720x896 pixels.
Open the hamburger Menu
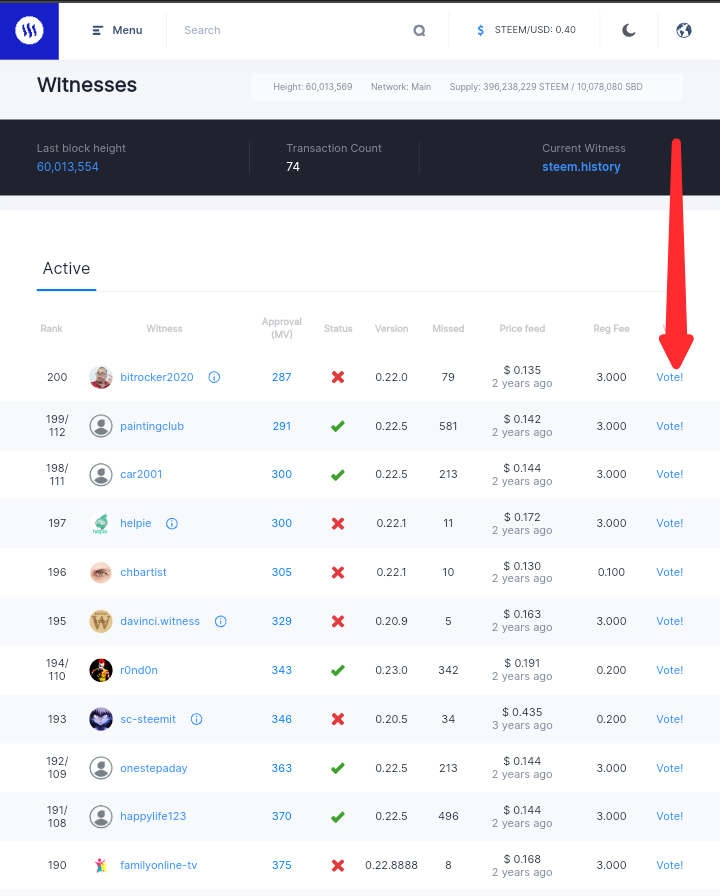pyautogui.click(x=118, y=30)
